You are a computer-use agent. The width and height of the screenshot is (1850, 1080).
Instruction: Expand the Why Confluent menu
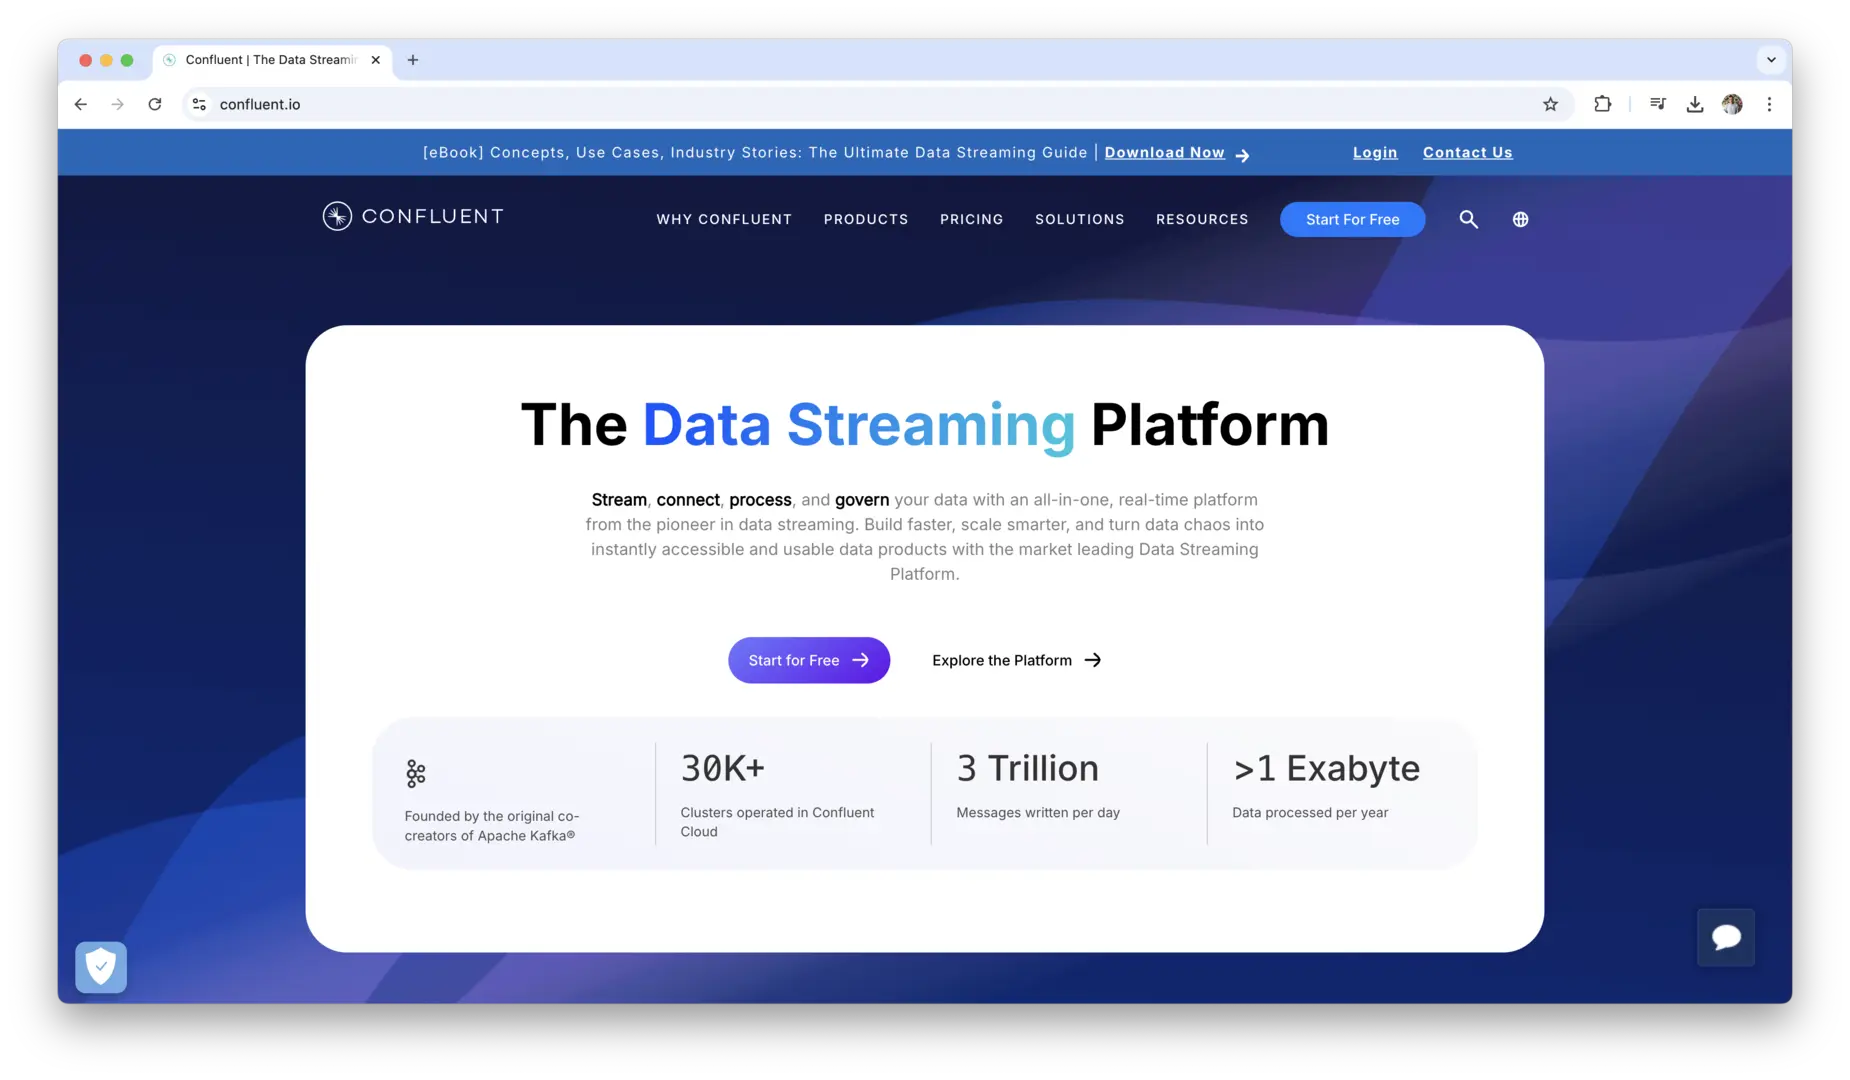(x=724, y=219)
